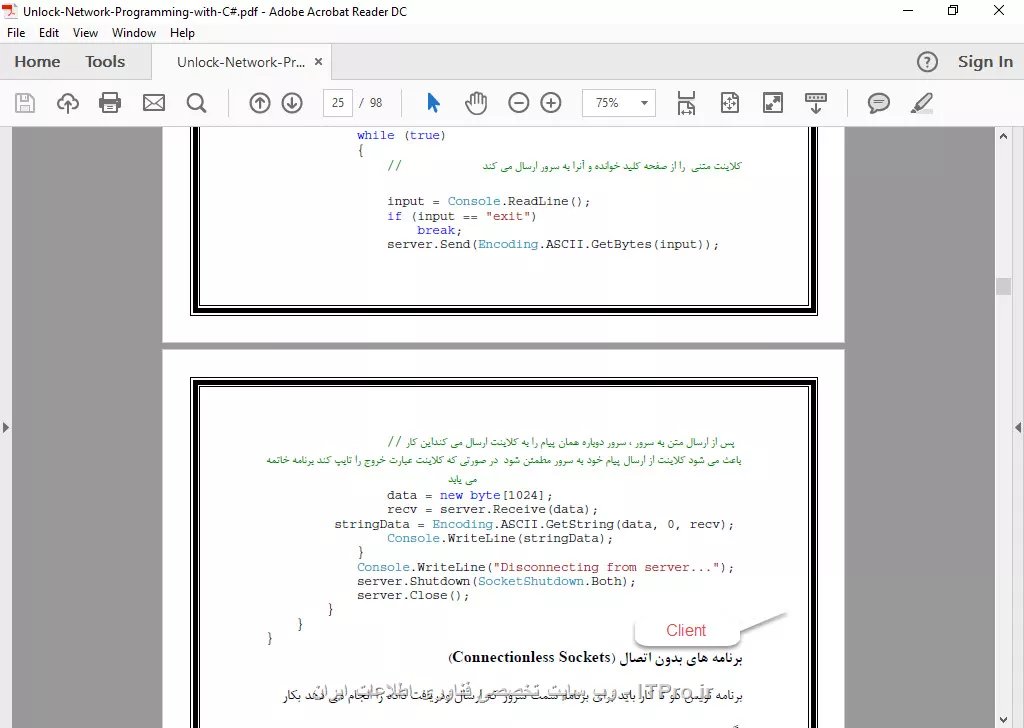
Task: Expand the left navigation pane arrow
Action: (6, 428)
